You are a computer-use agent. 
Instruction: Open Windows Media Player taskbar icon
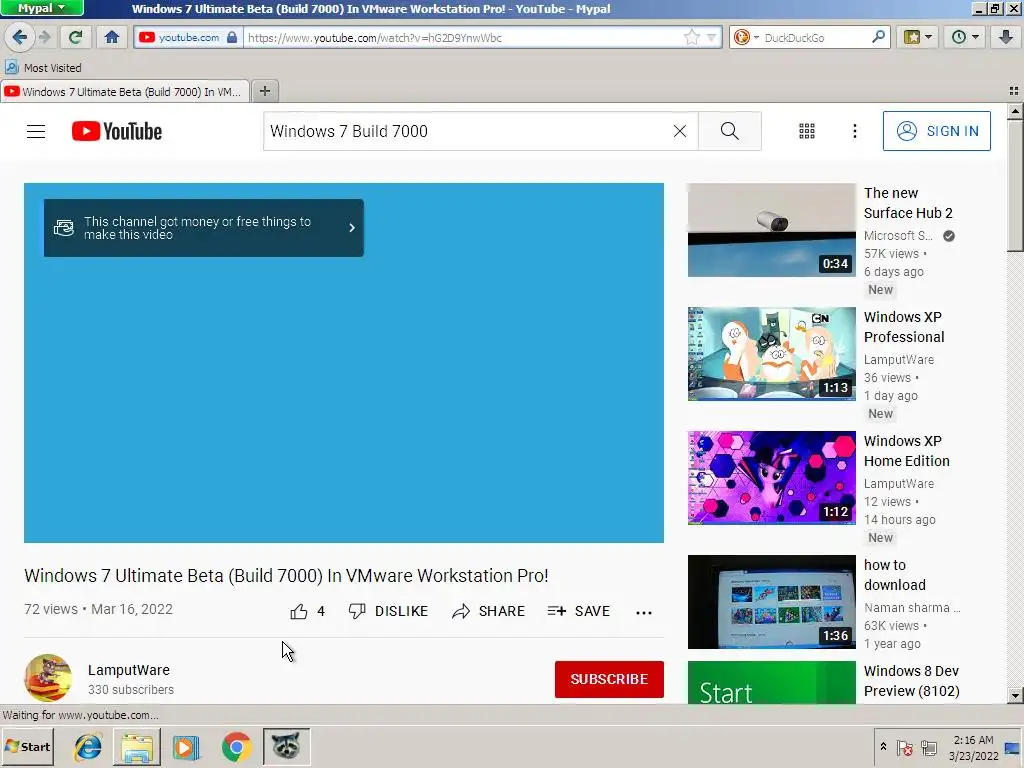pos(186,746)
